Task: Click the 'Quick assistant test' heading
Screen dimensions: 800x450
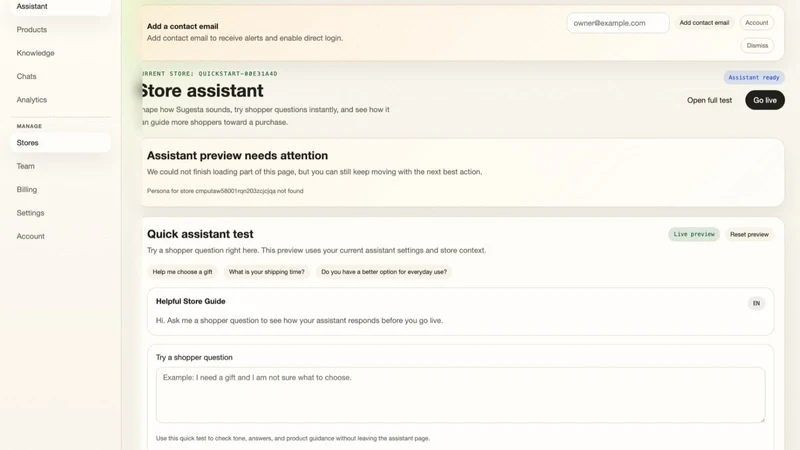Action: tap(200, 234)
